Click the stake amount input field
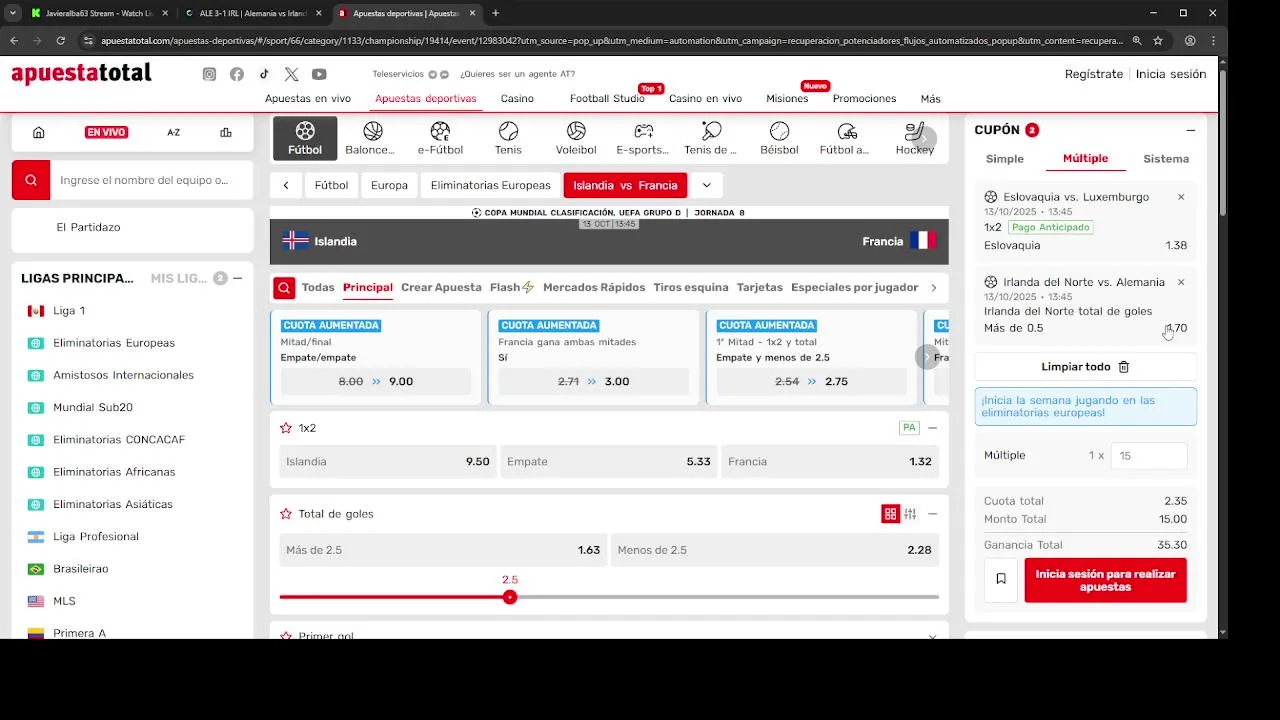The height and width of the screenshot is (720, 1280). [1149, 456]
